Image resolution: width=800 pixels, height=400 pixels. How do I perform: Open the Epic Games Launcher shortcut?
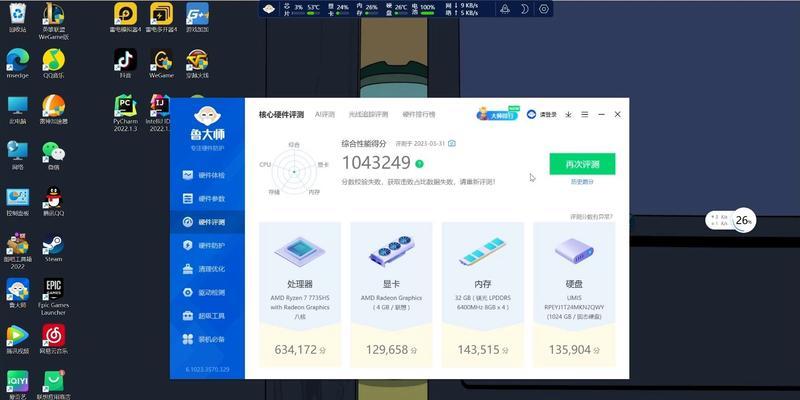(x=54, y=297)
